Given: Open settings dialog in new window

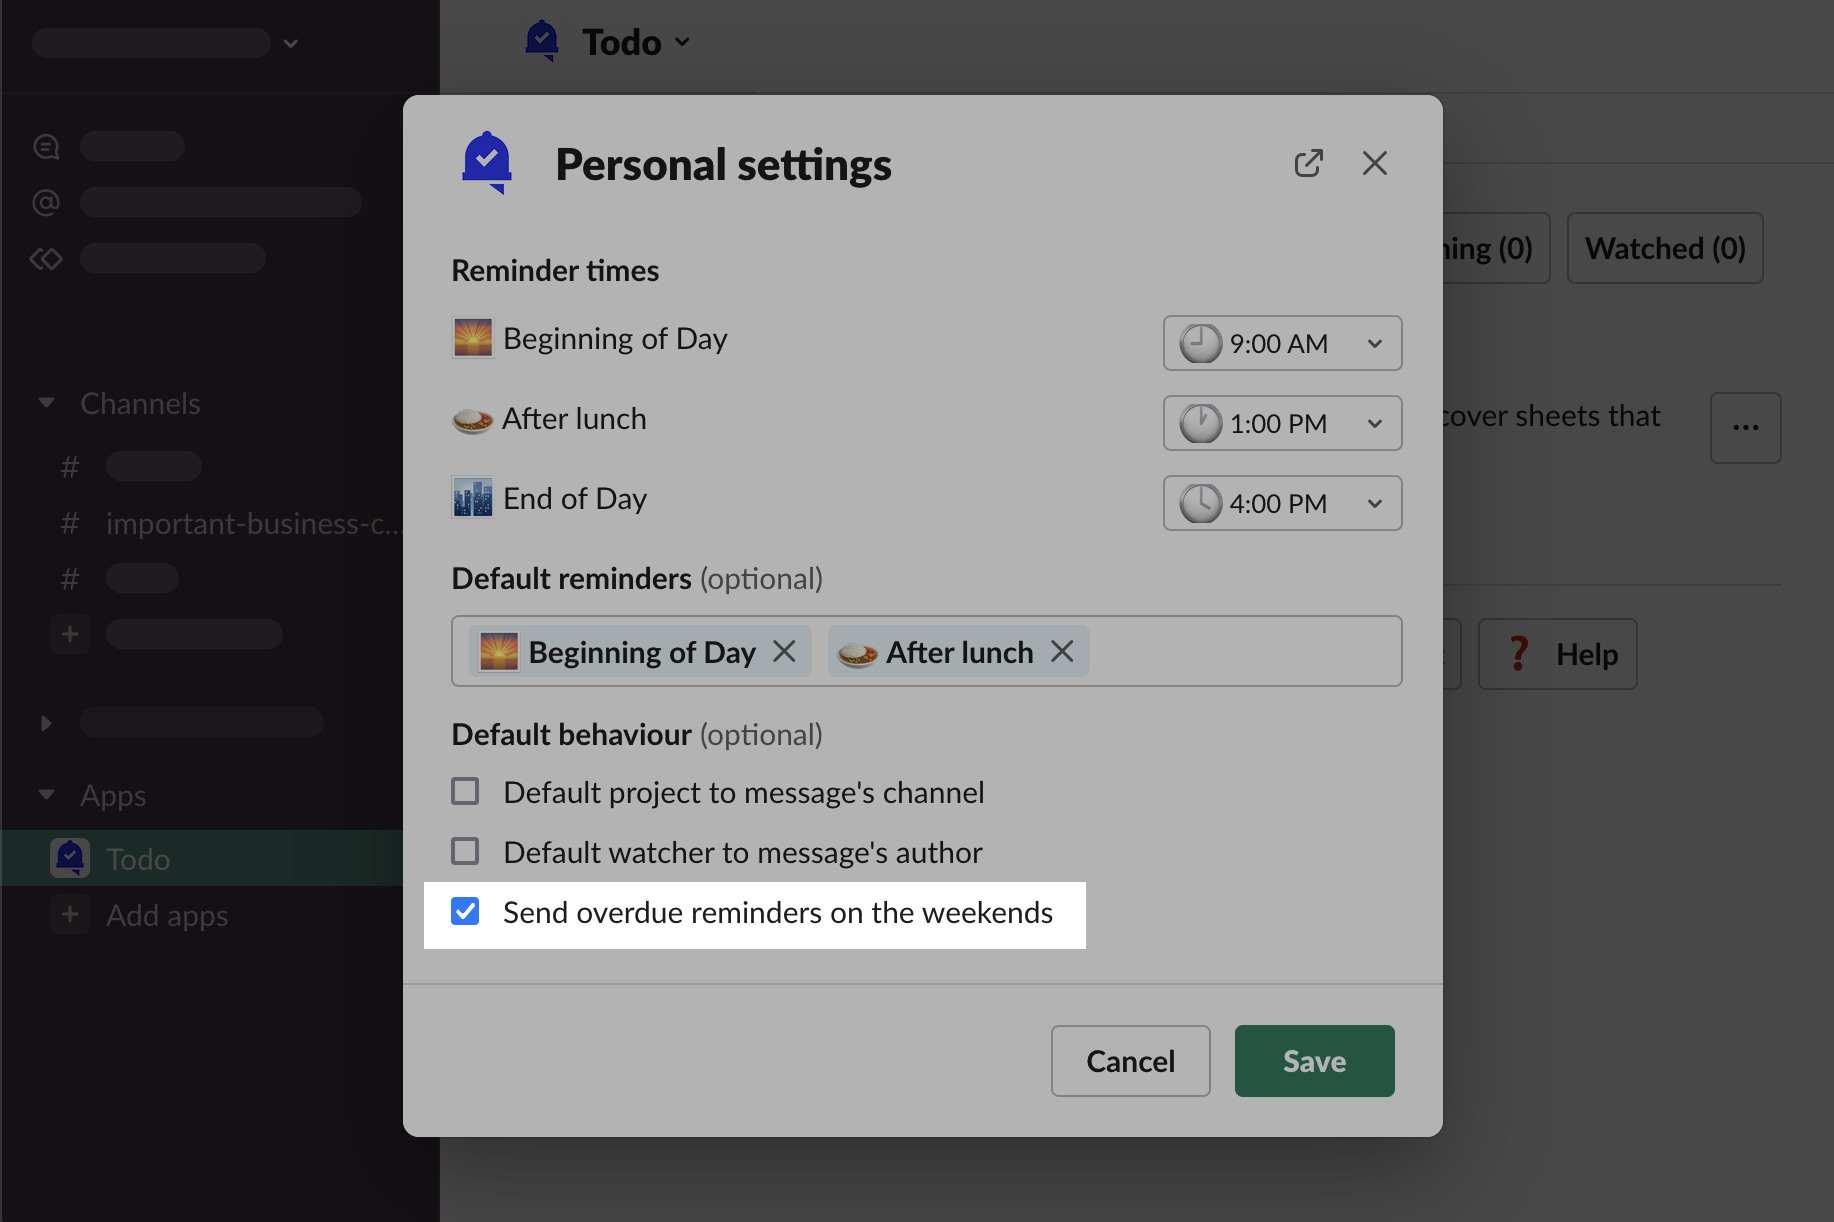Looking at the screenshot, I should [1308, 163].
